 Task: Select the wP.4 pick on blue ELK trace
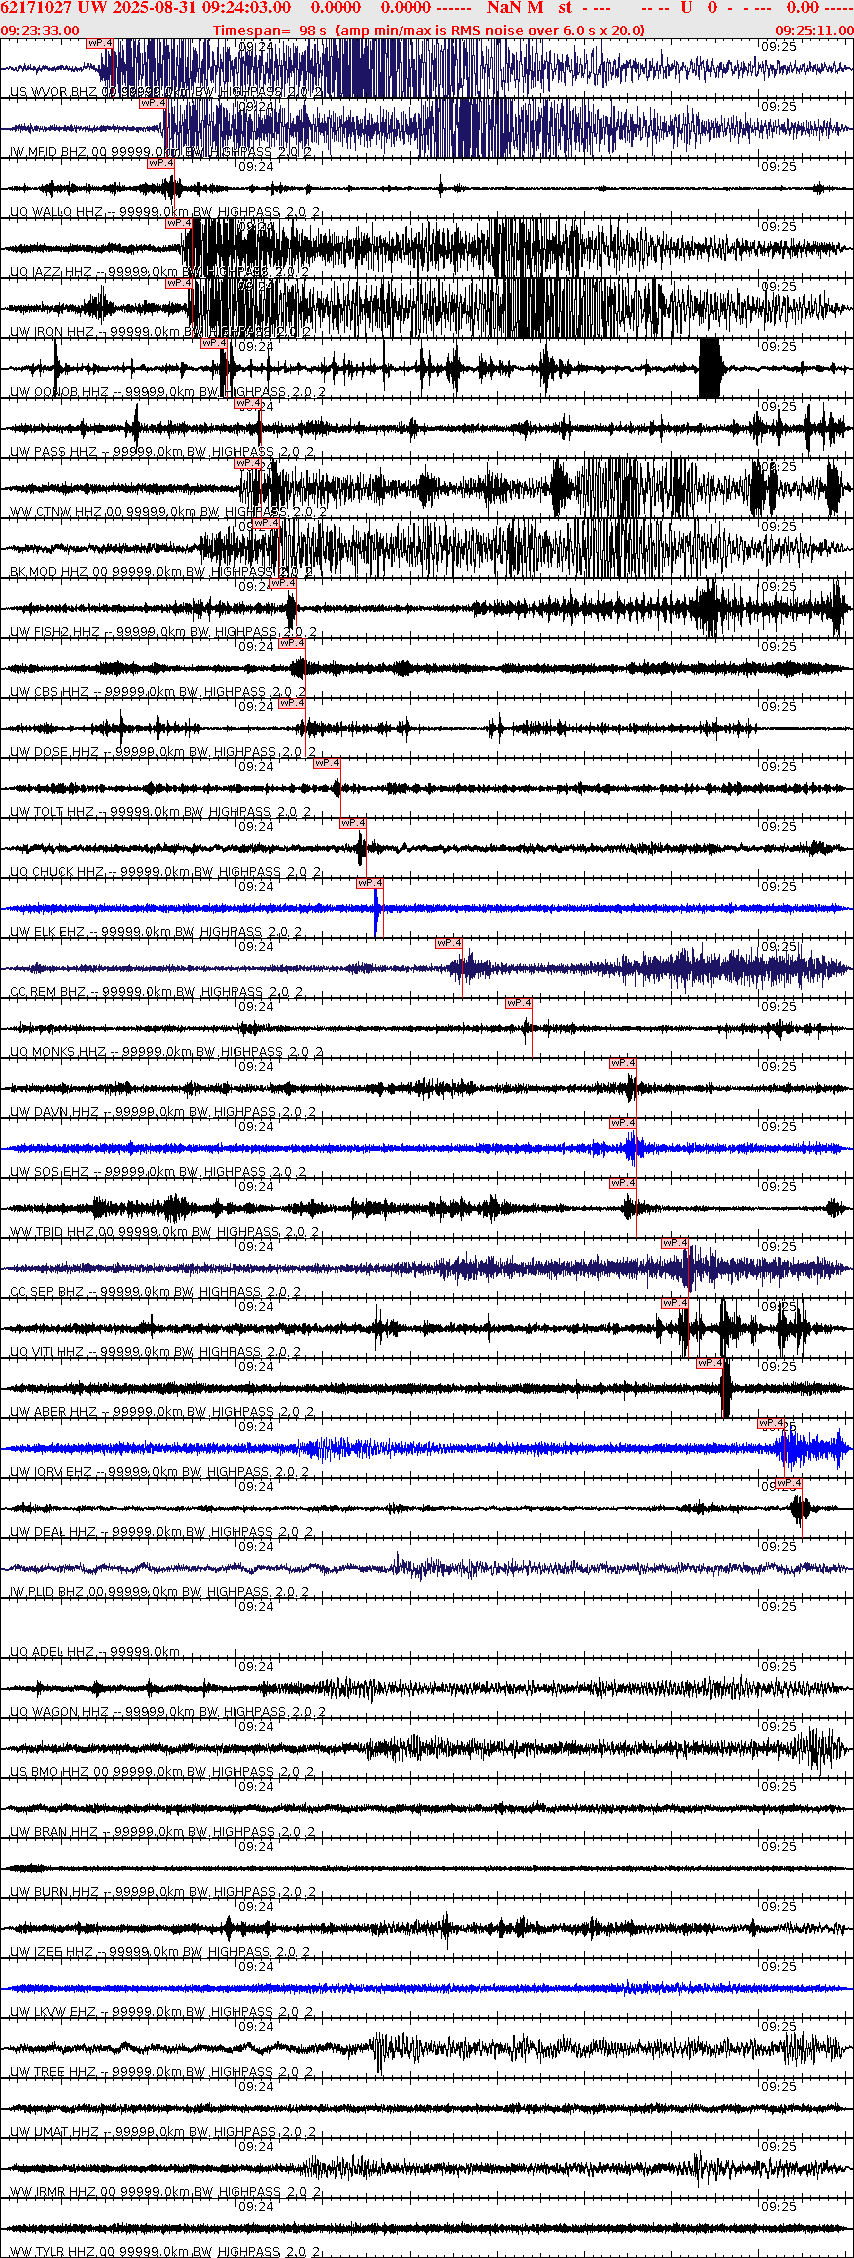point(369,883)
